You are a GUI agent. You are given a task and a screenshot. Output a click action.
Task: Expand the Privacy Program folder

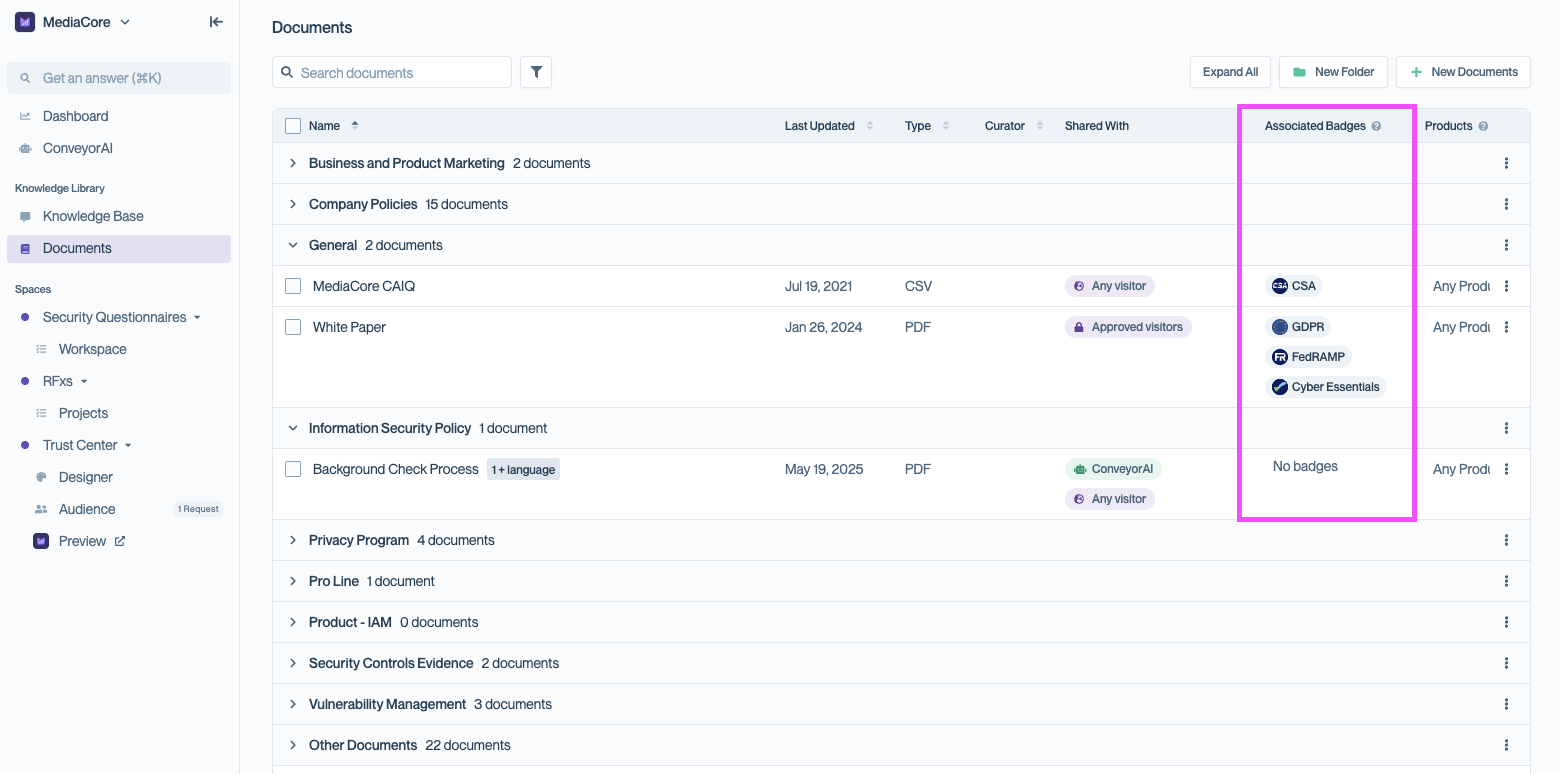[292, 539]
